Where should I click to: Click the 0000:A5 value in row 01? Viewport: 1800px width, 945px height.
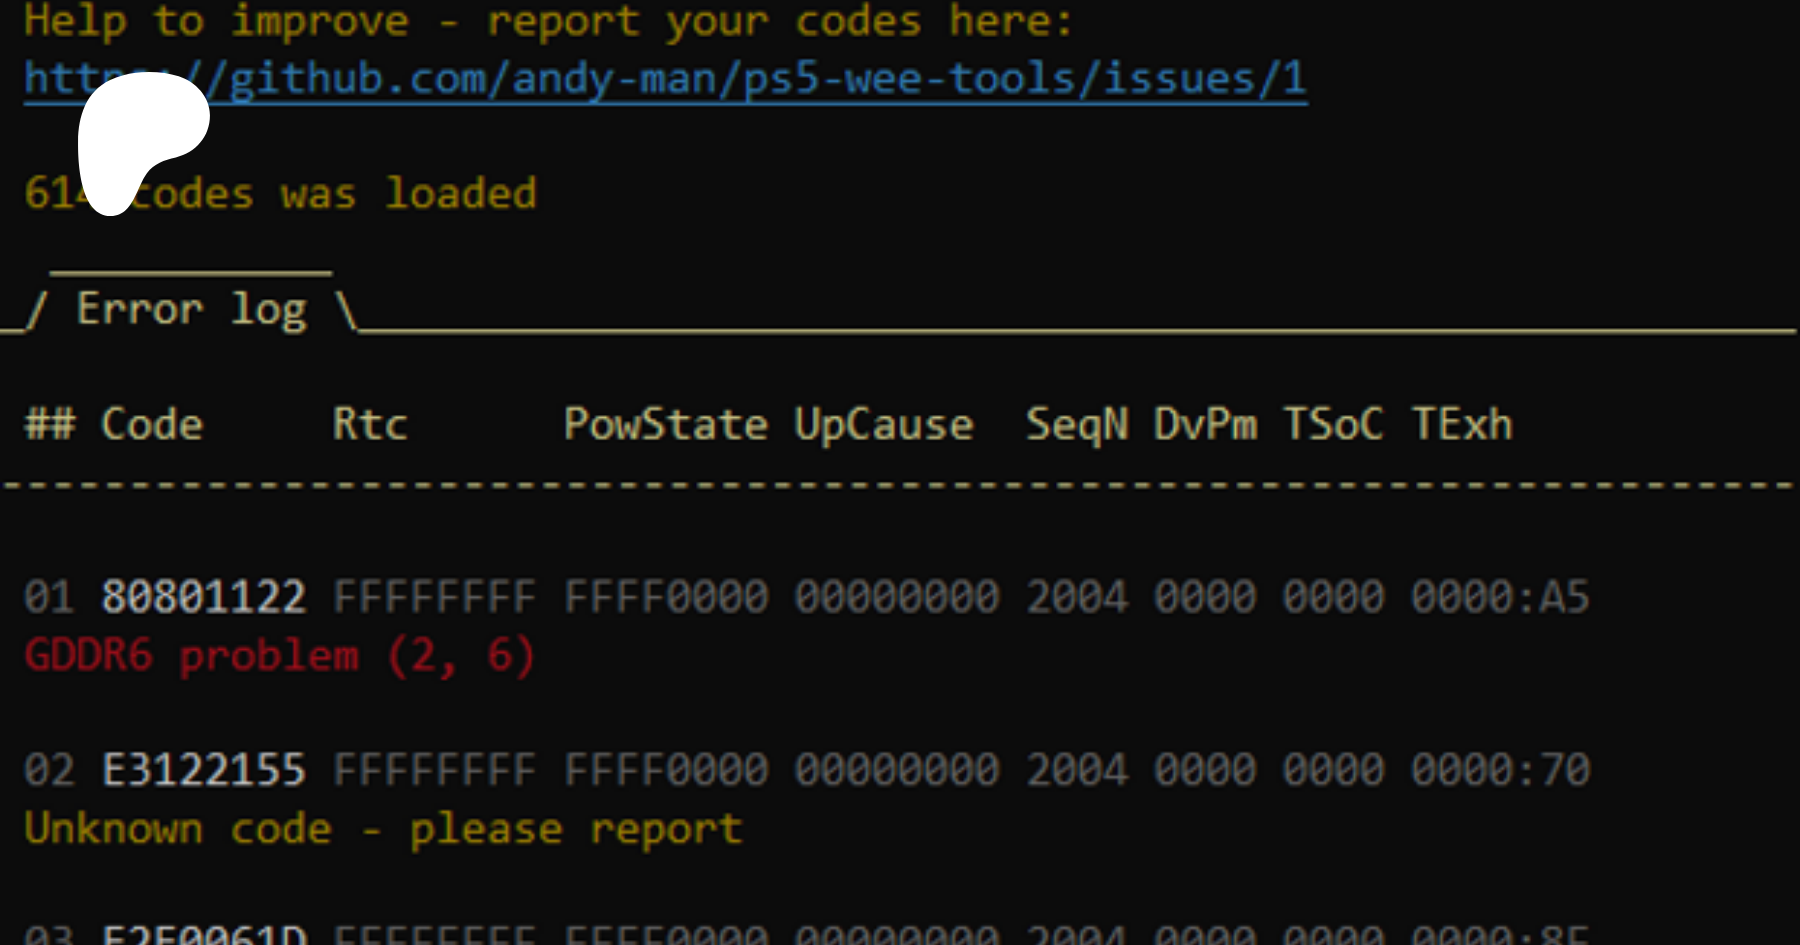[x=1500, y=597]
